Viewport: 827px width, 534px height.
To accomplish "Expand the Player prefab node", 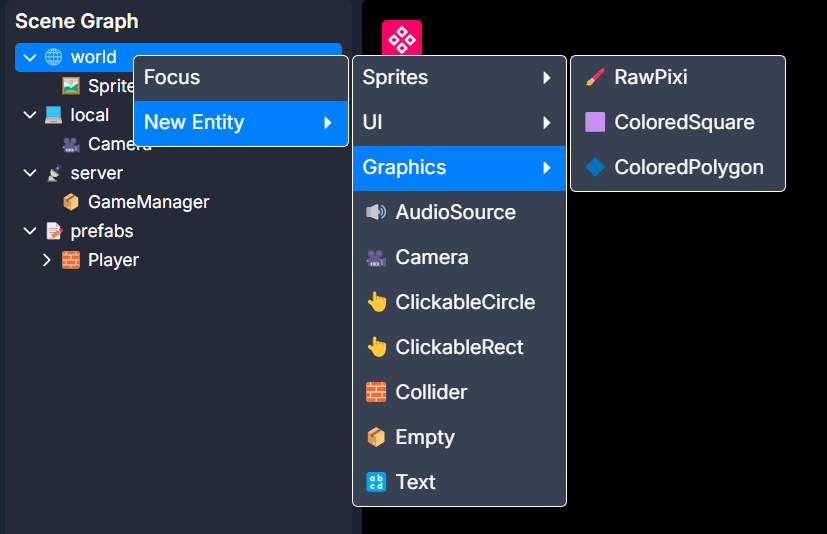I will click(x=47, y=260).
